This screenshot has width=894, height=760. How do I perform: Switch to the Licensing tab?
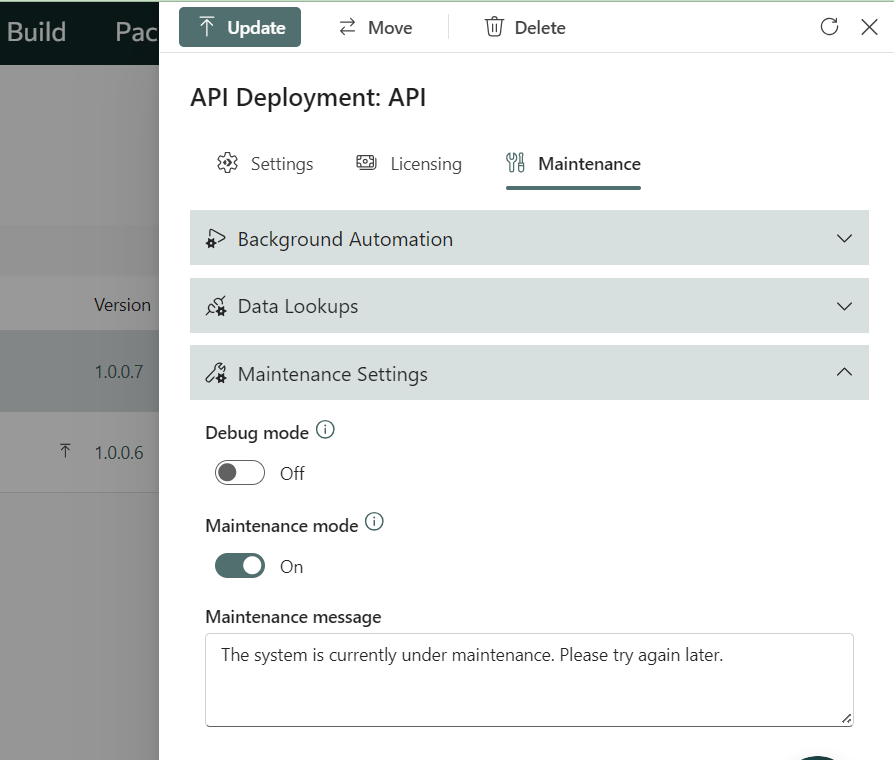pos(409,164)
